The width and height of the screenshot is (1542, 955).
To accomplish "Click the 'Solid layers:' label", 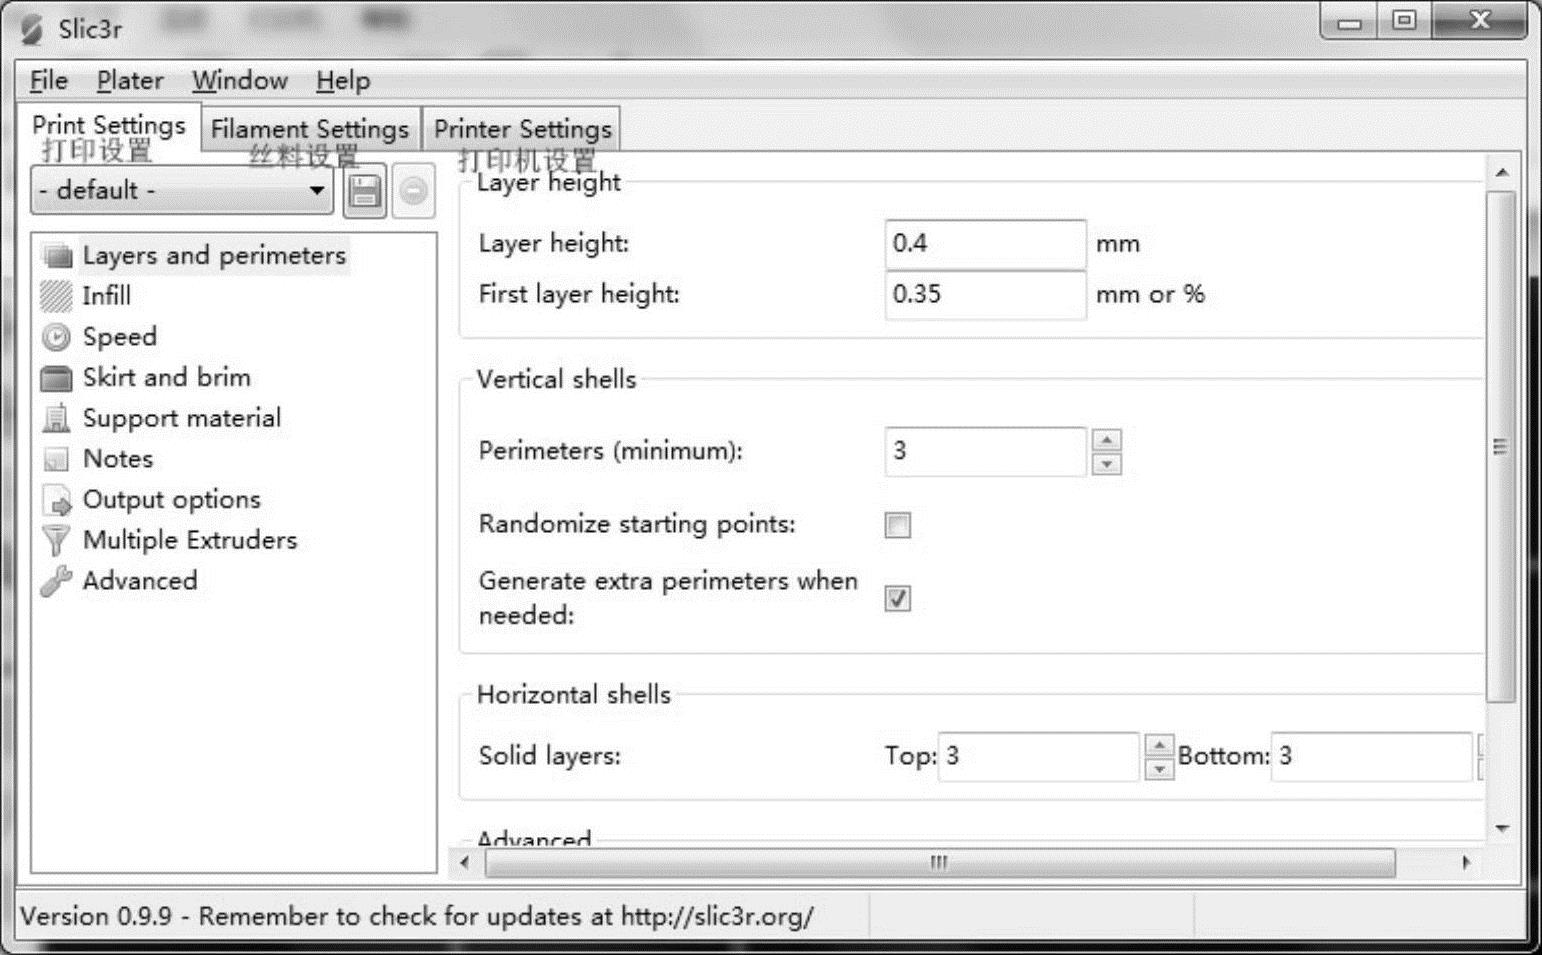I will coord(549,755).
